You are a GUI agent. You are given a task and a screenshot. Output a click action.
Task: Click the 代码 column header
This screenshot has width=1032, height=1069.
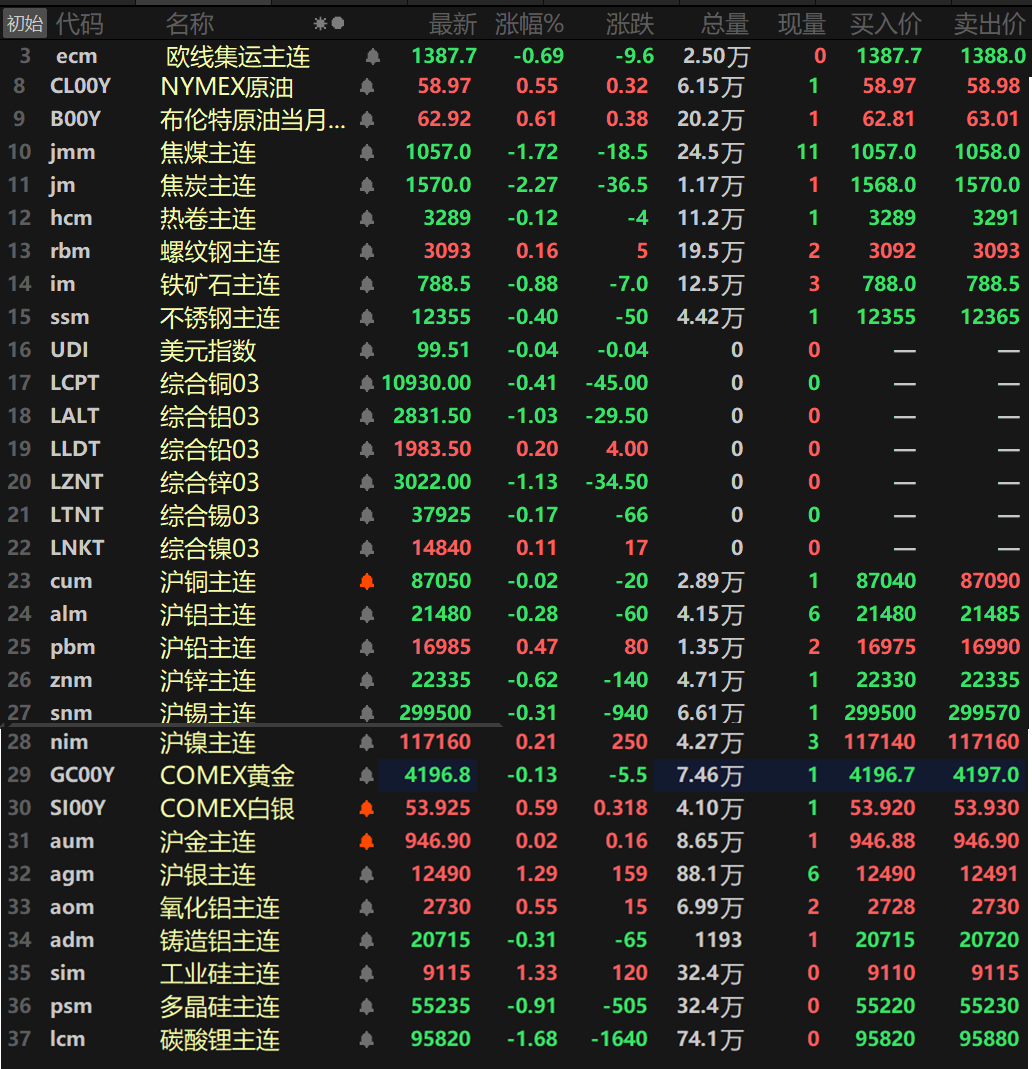point(79,24)
